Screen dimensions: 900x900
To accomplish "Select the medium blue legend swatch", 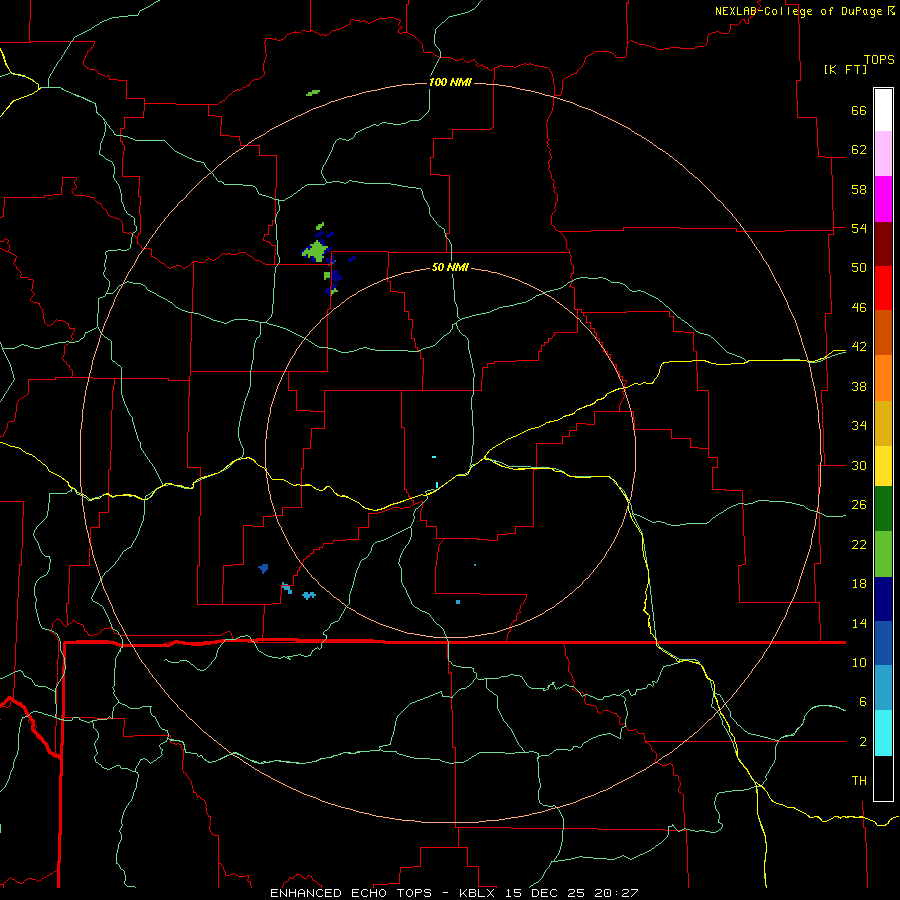I will [x=883, y=643].
